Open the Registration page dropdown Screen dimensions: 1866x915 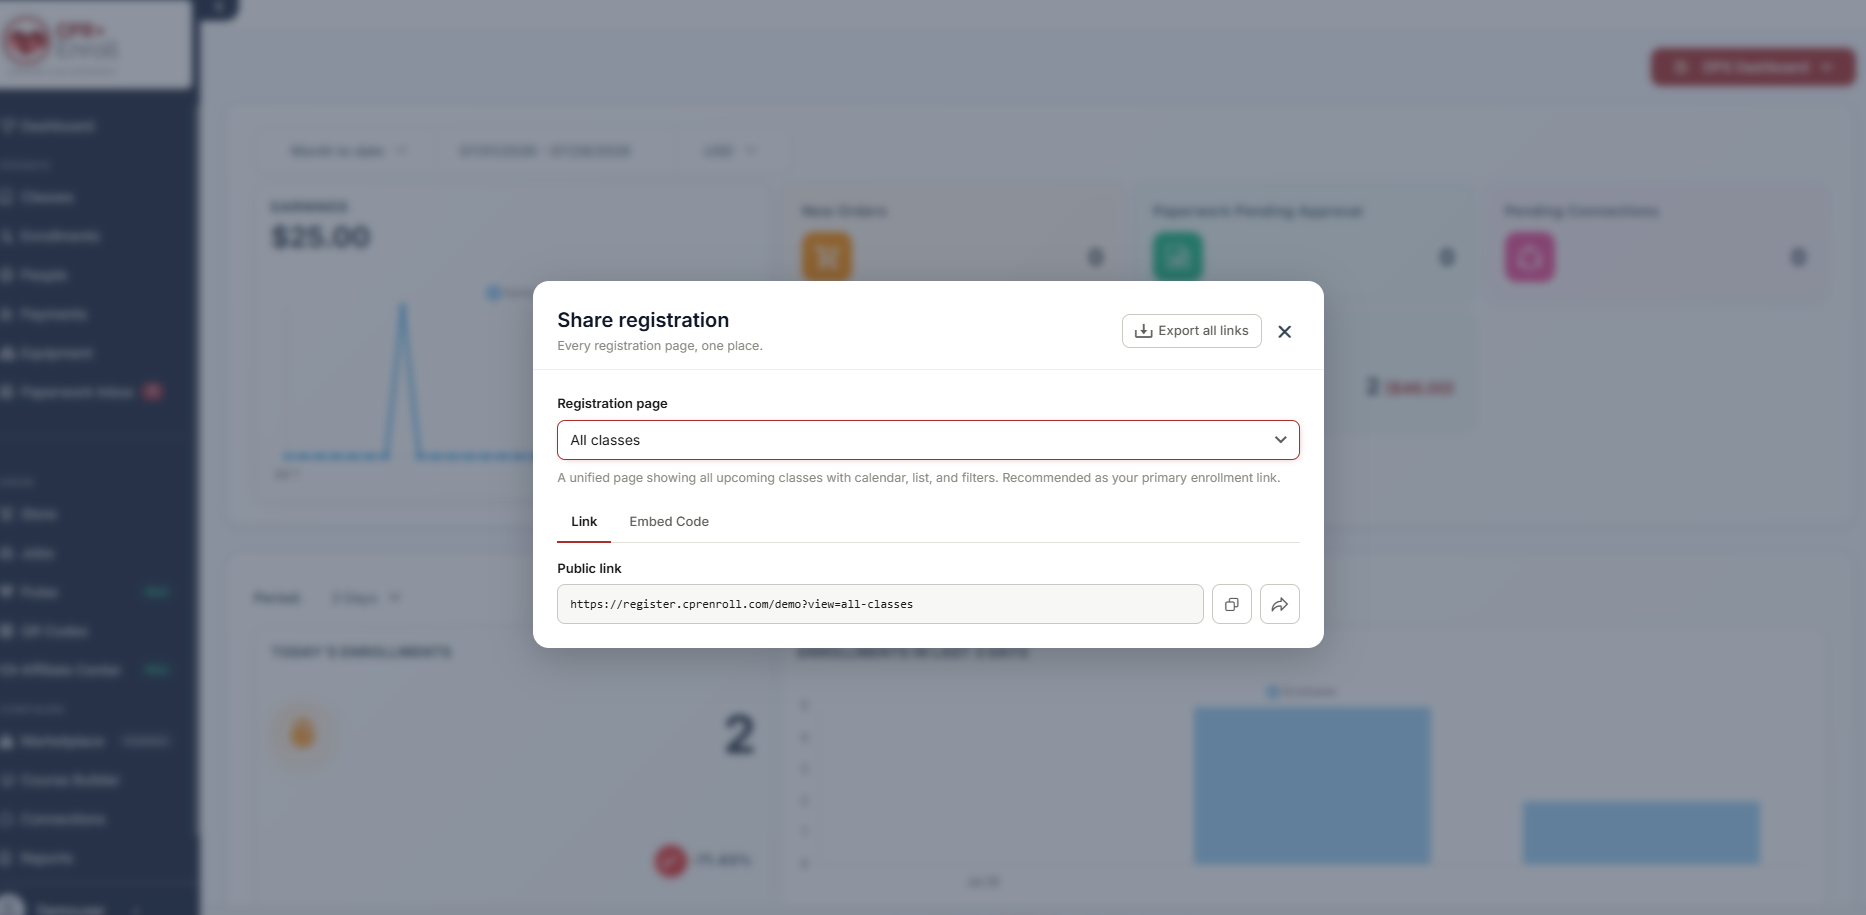pyautogui.click(x=928, y=440)
